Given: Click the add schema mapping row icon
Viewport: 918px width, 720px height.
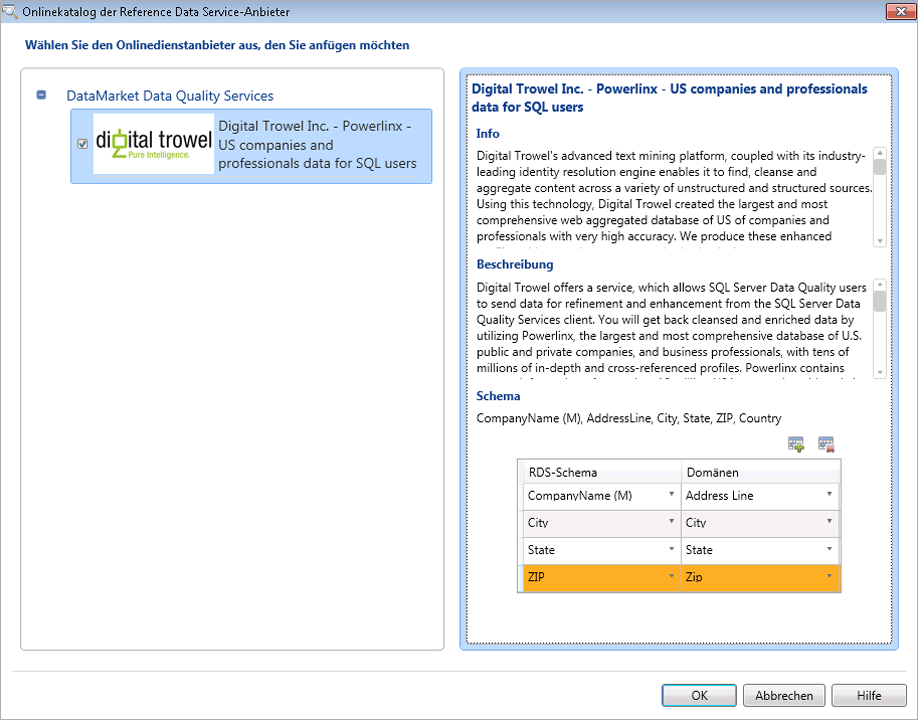Looking at the screenshot, I should pyautogui.click(x=795, y=443).
